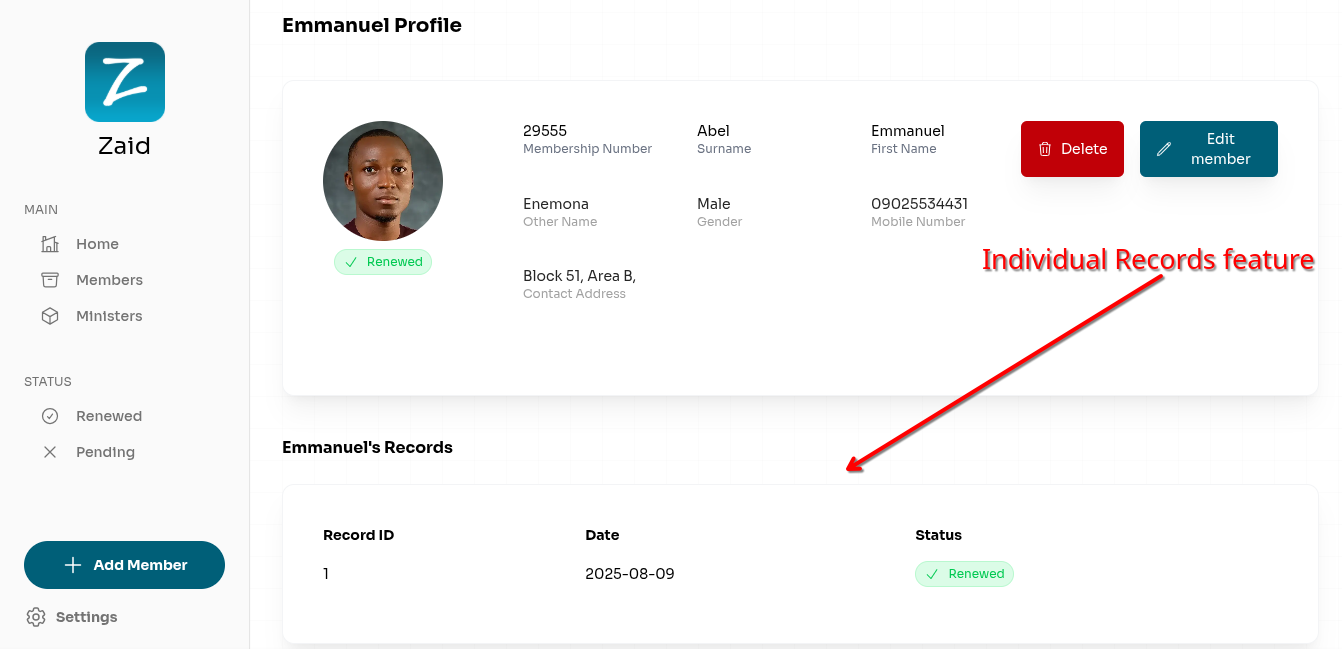The height and width of the screenshot is (649, 1342).
Task: Click the Renewed badge in records table
Action: click(x=964, y=574)
